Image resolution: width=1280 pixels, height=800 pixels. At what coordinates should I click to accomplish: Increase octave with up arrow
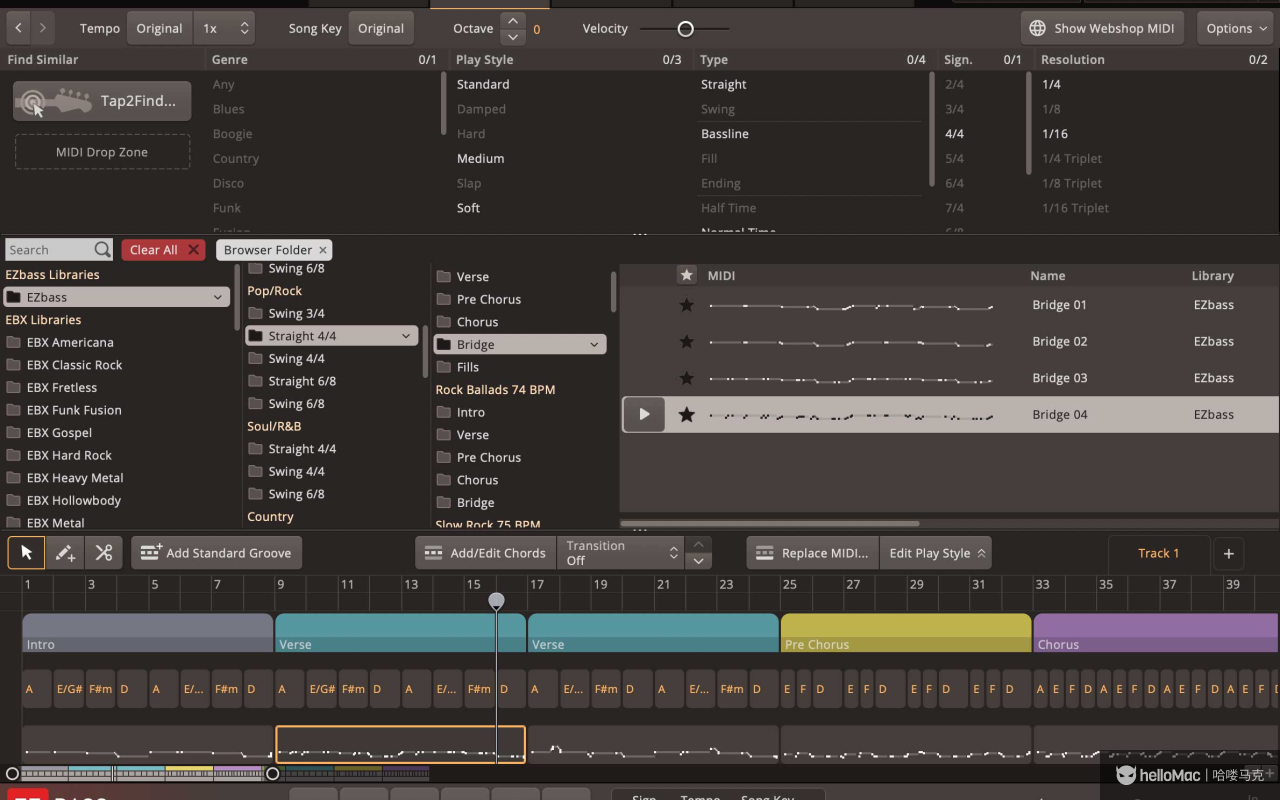513,20
